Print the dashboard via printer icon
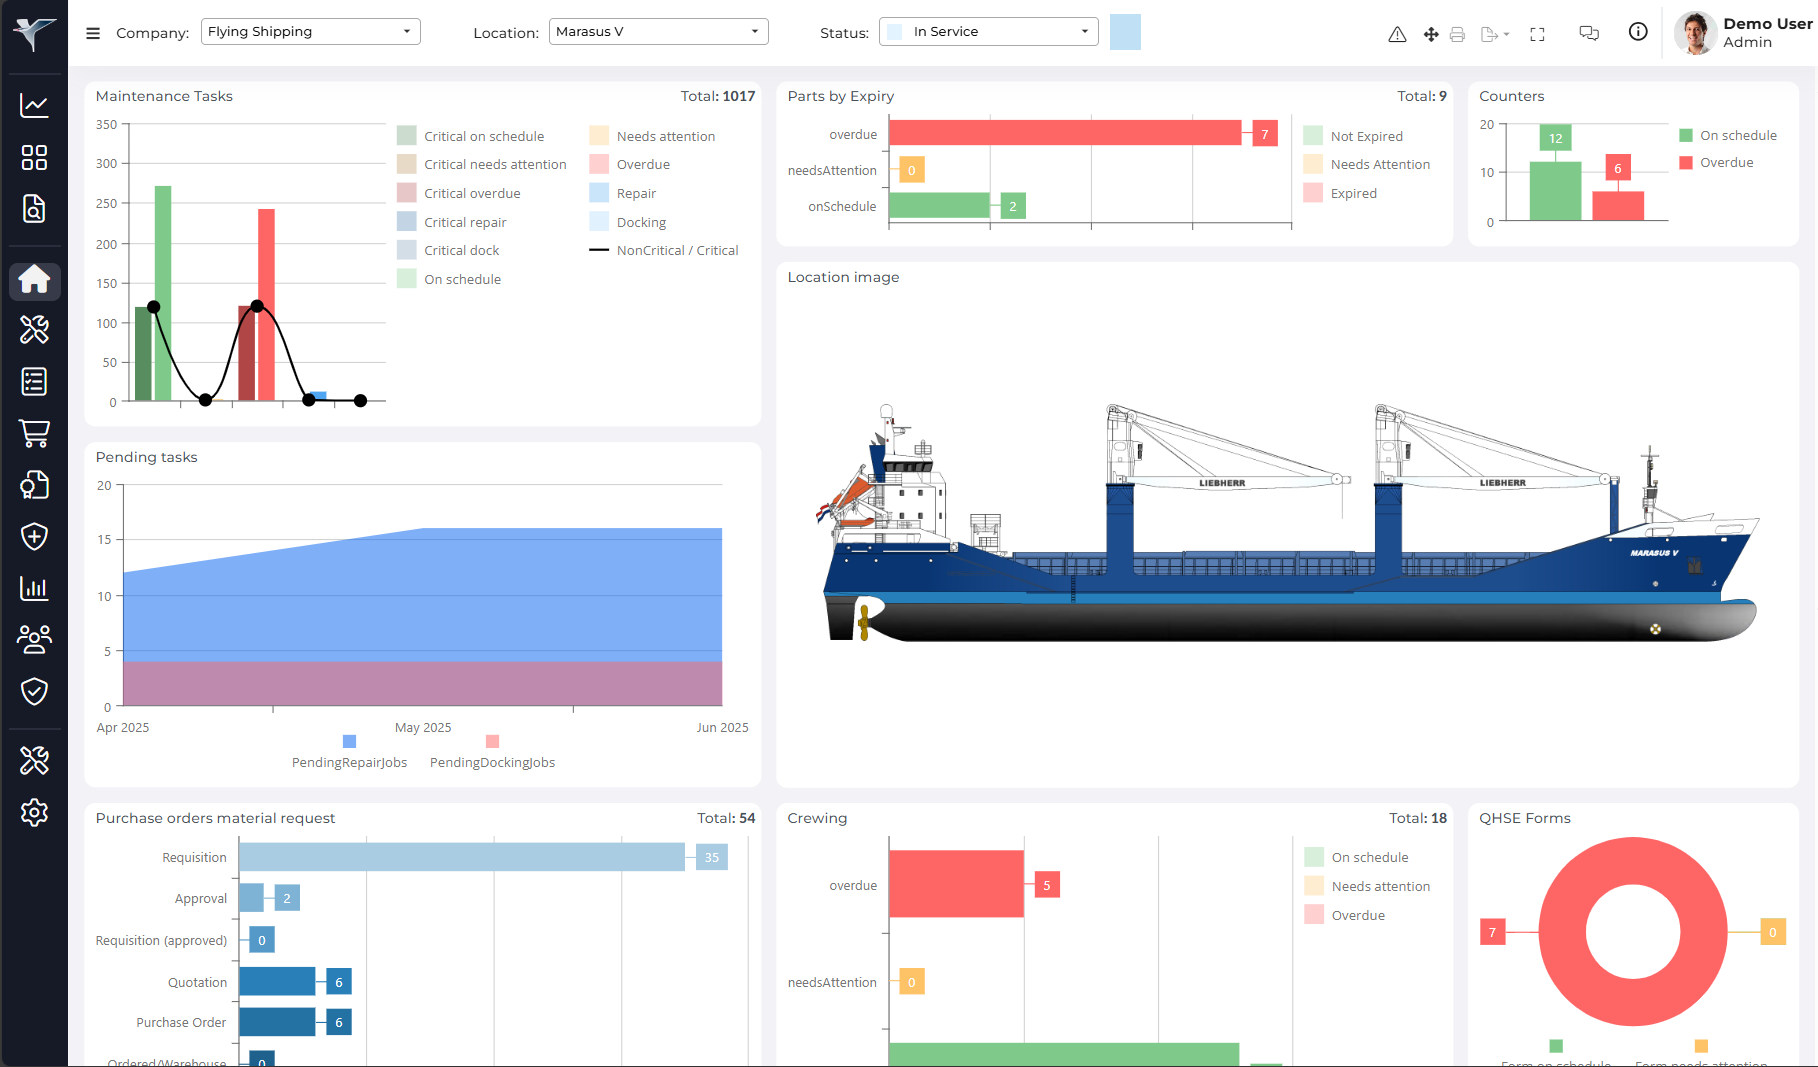 point(1457,33)
